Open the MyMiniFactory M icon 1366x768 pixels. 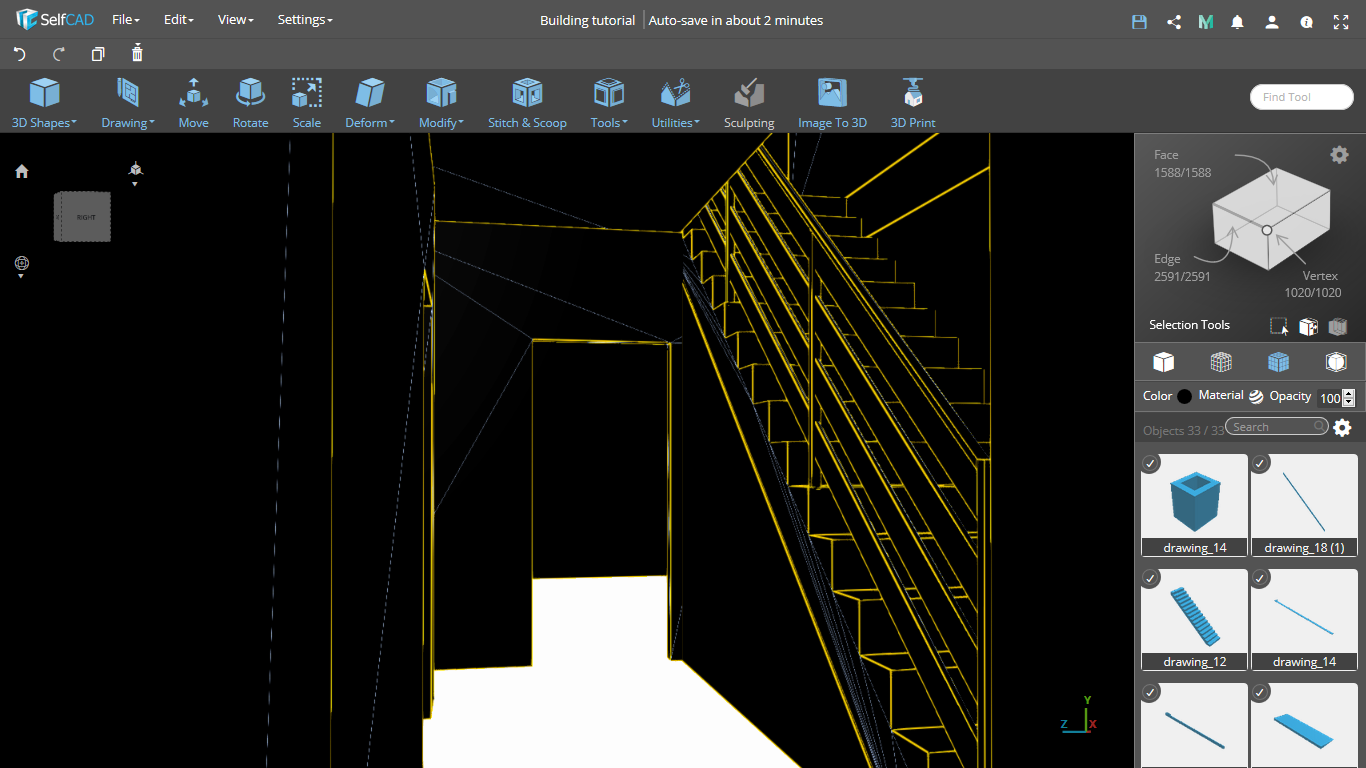(1206, 21)
